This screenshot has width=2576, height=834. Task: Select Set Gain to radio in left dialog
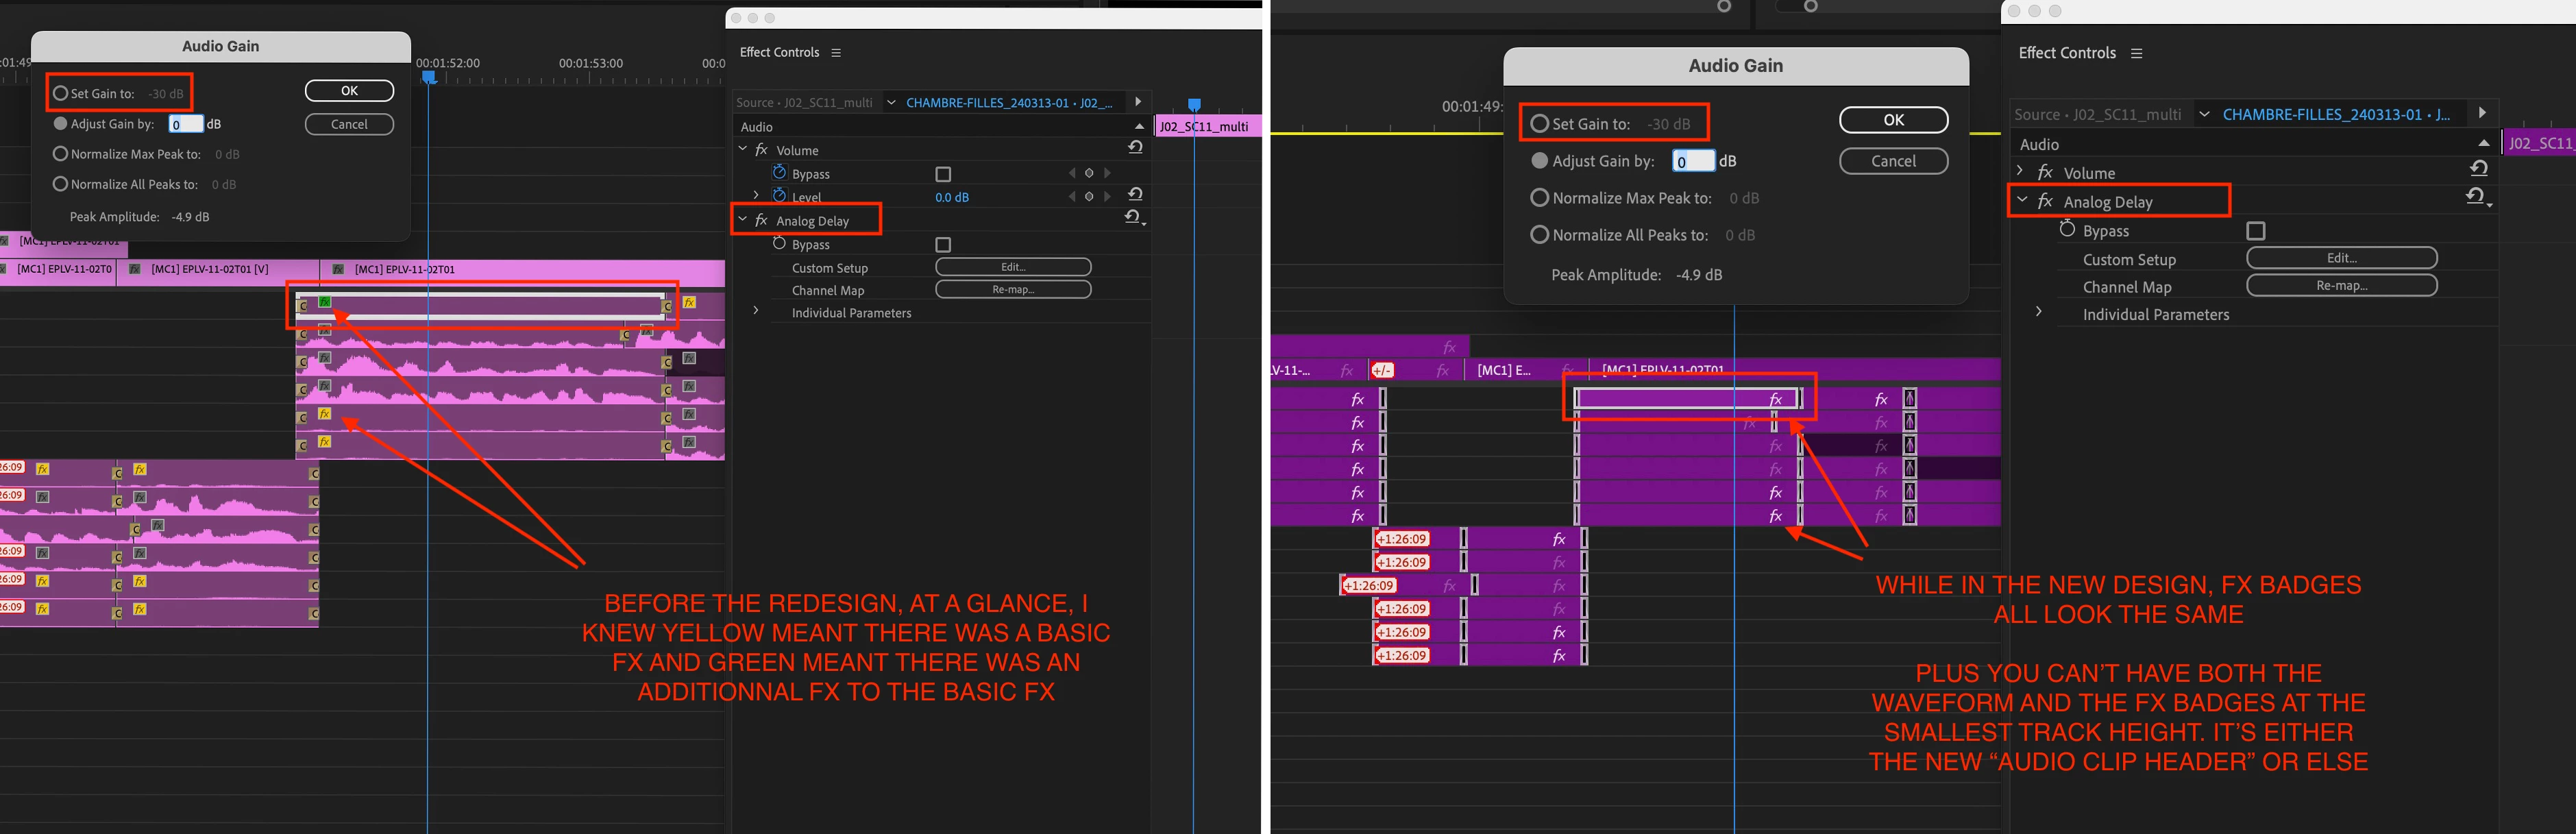61,93
